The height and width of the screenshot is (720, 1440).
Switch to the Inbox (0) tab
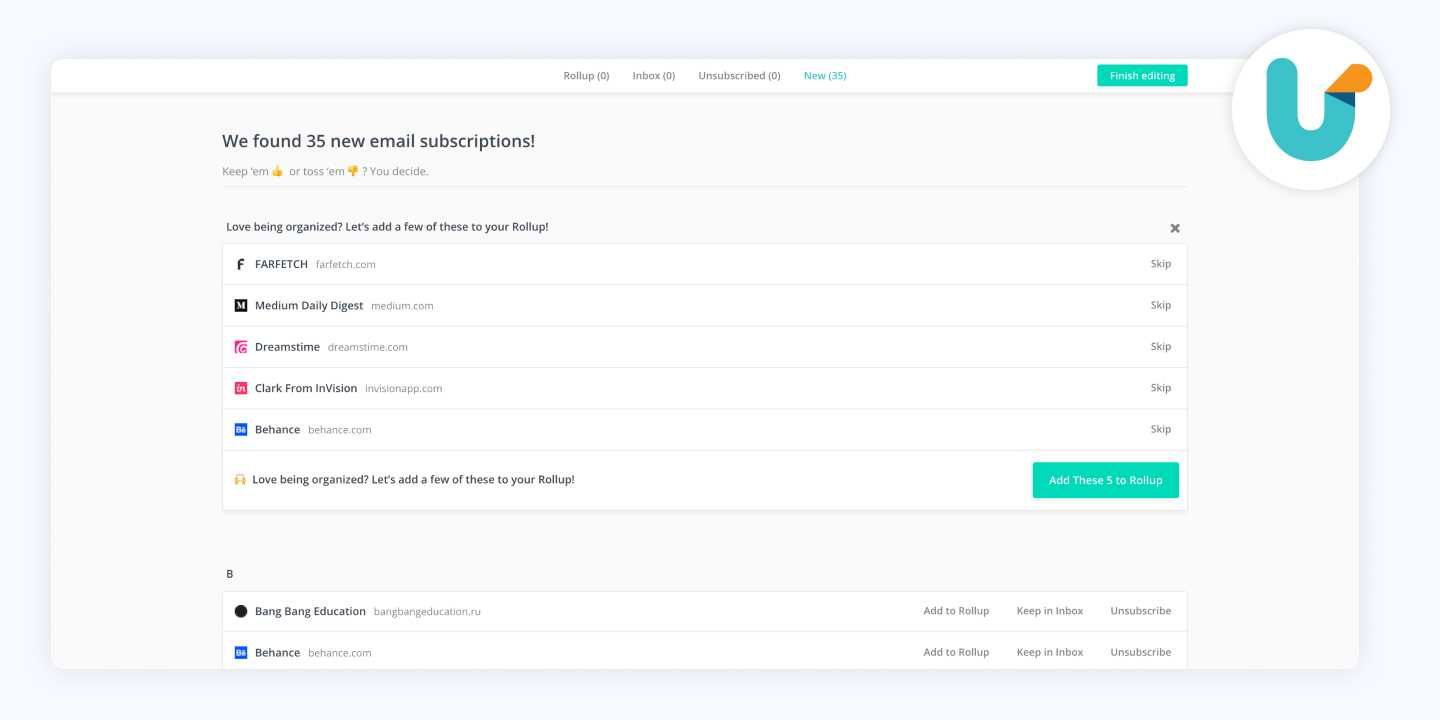(x=653, y=76)
